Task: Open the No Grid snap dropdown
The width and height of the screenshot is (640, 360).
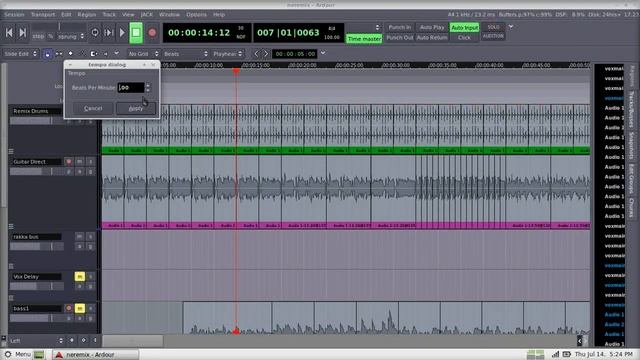Action: click(143, 54)
